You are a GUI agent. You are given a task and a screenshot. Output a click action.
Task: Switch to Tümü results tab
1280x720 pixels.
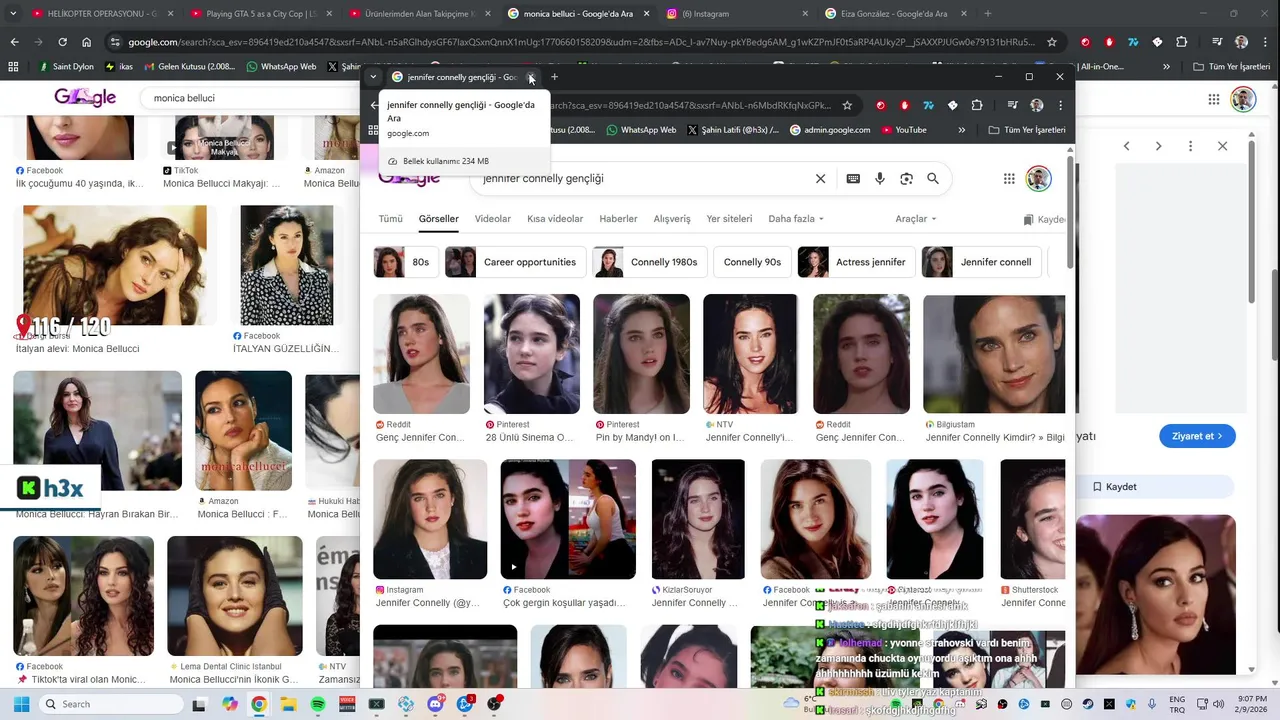point(390,219)
